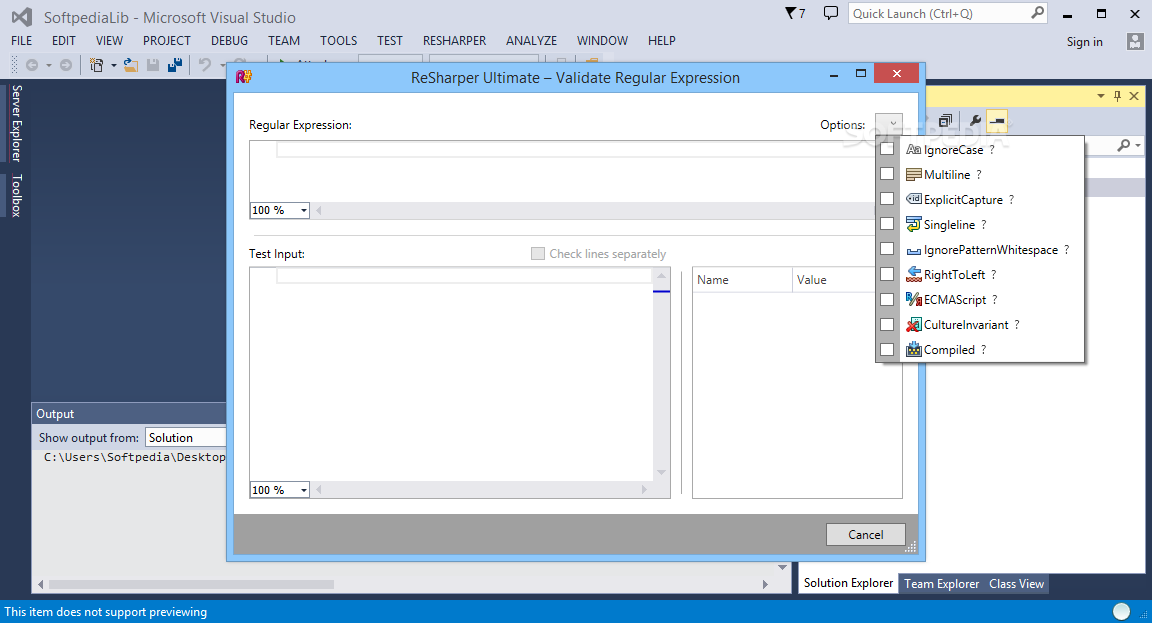Open Show output from Solution dropdown
This screenshot has width=1152, height=623.
tap(186, 437)
